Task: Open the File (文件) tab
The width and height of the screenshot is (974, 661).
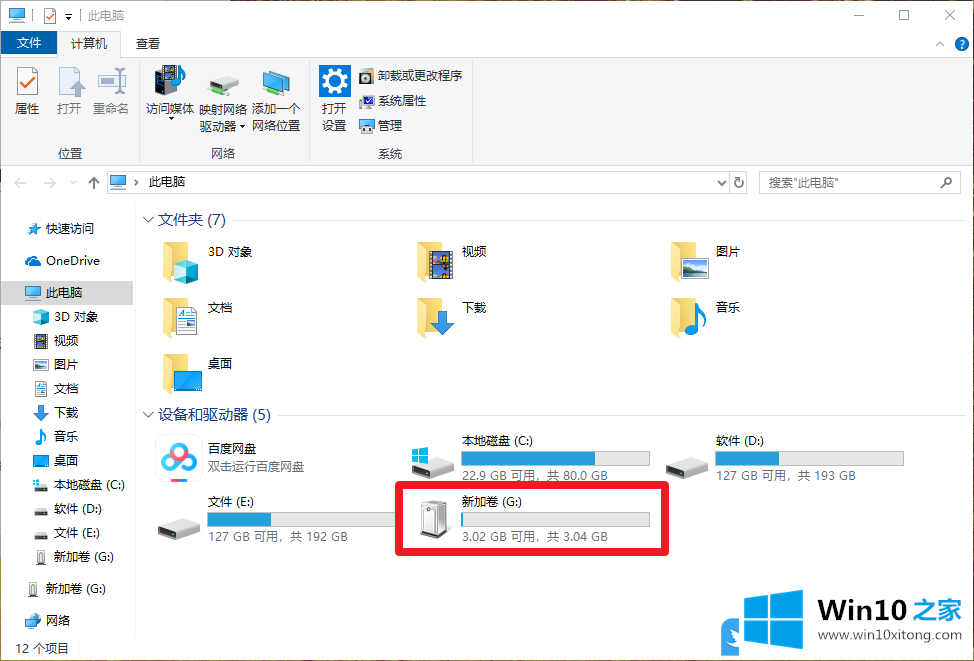Action: (29, 43)
